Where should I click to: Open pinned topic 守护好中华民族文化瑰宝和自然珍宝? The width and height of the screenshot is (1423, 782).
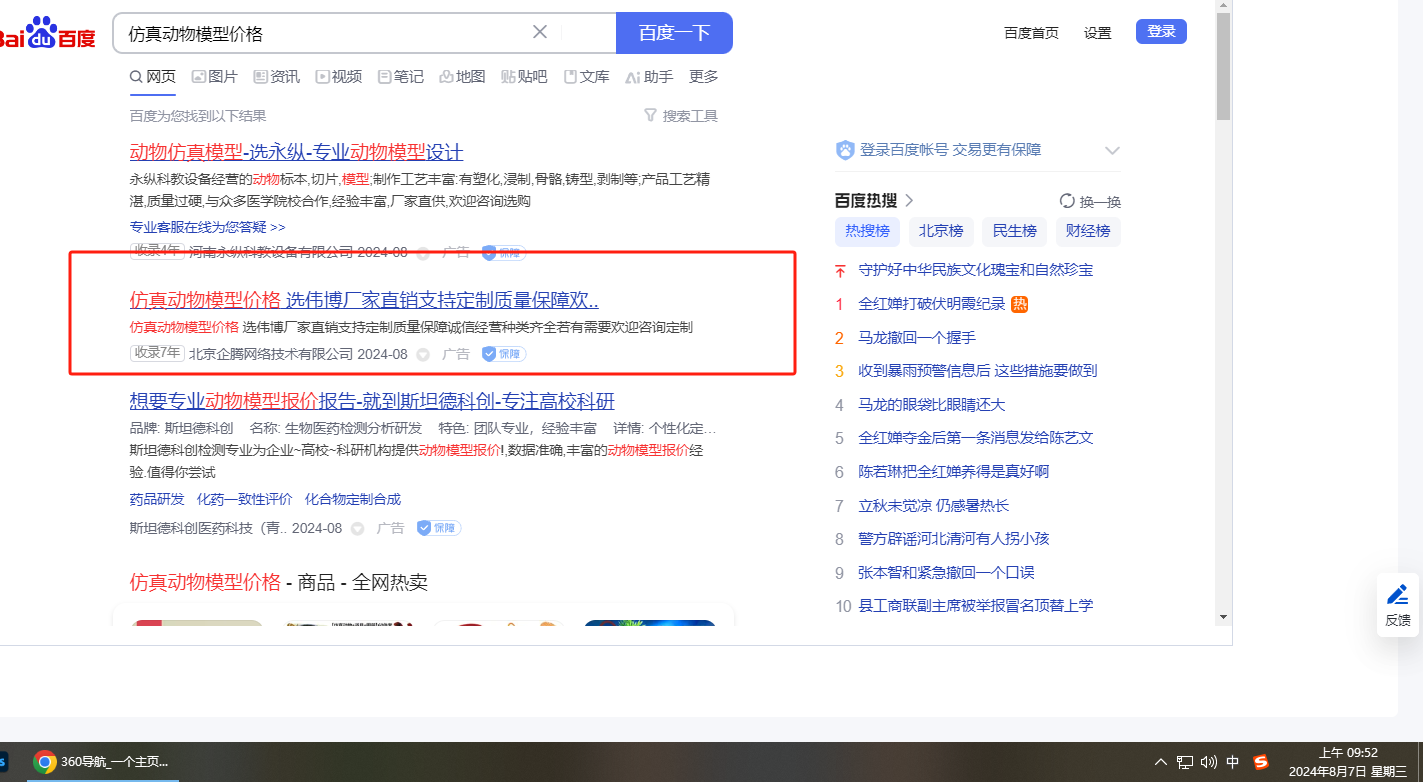click(x=976, y=270)
